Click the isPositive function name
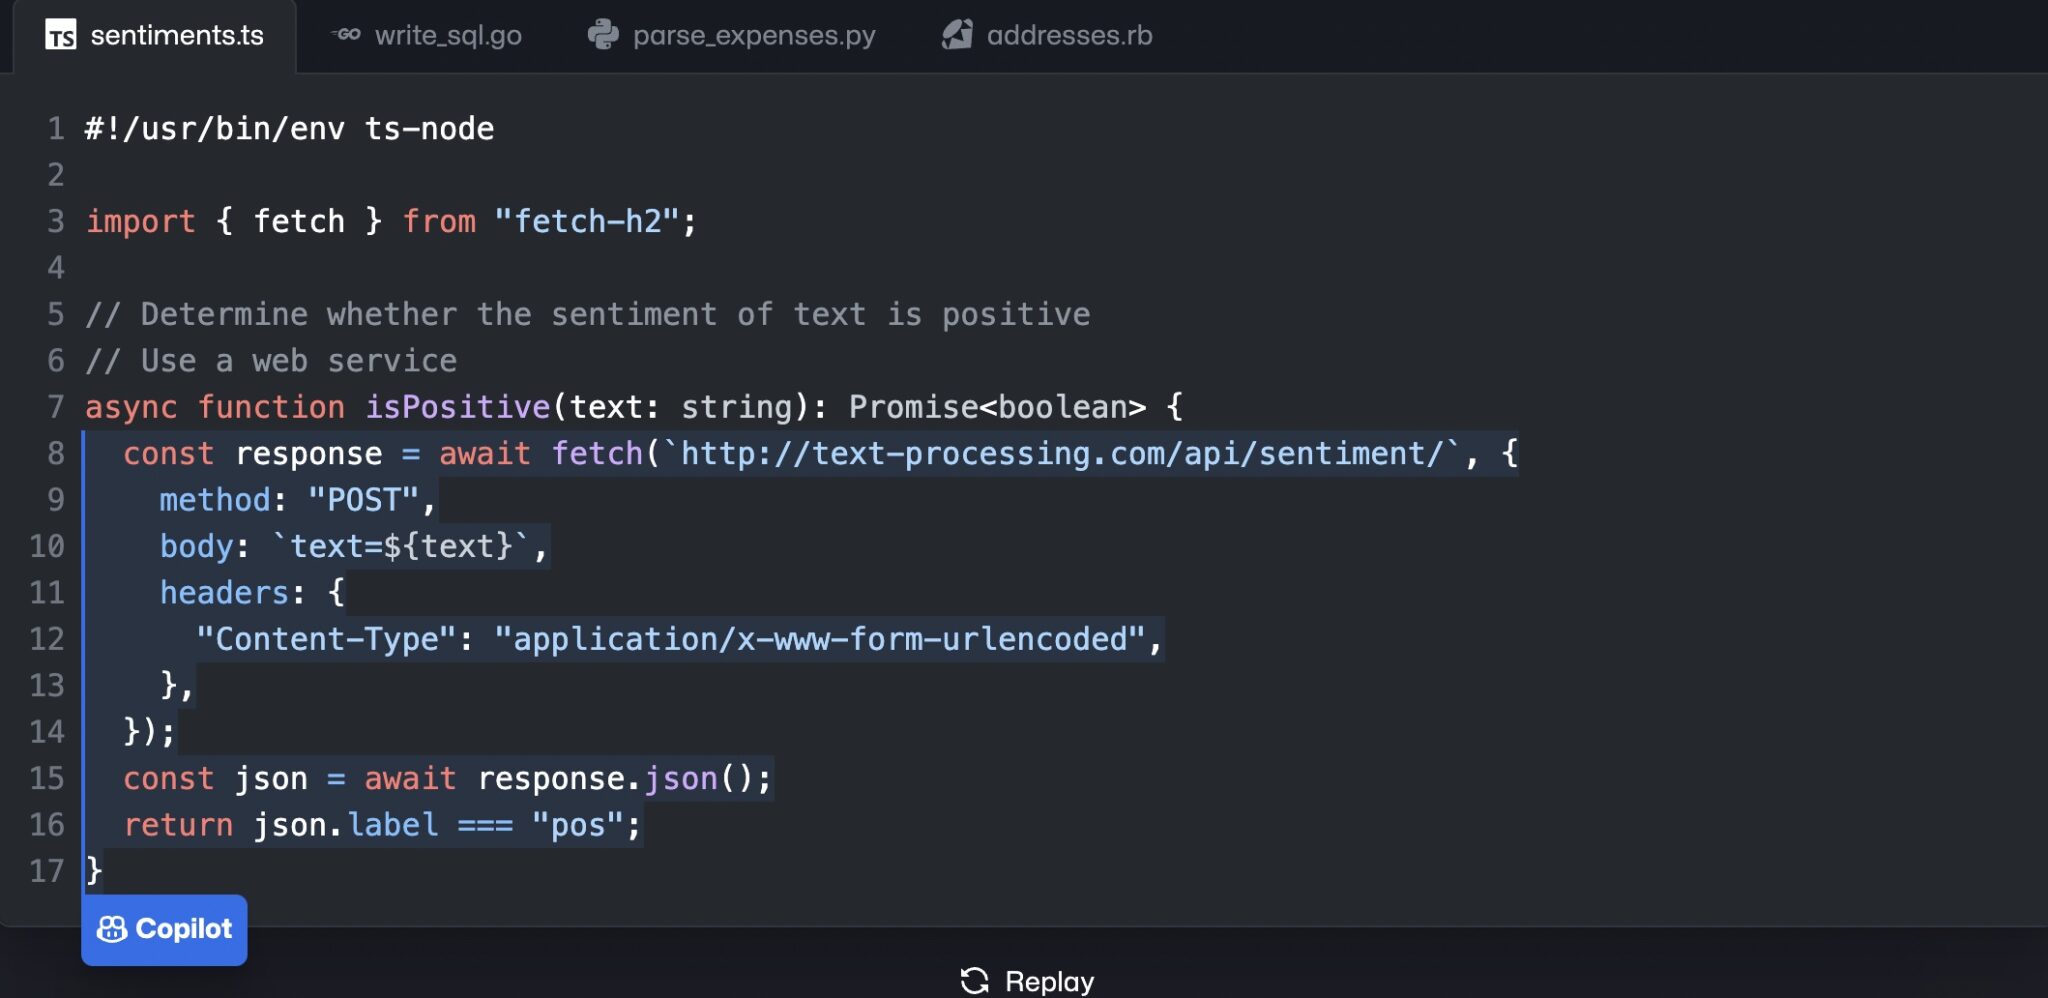The width and height of the screenshot is (2048, 998). 457,407
